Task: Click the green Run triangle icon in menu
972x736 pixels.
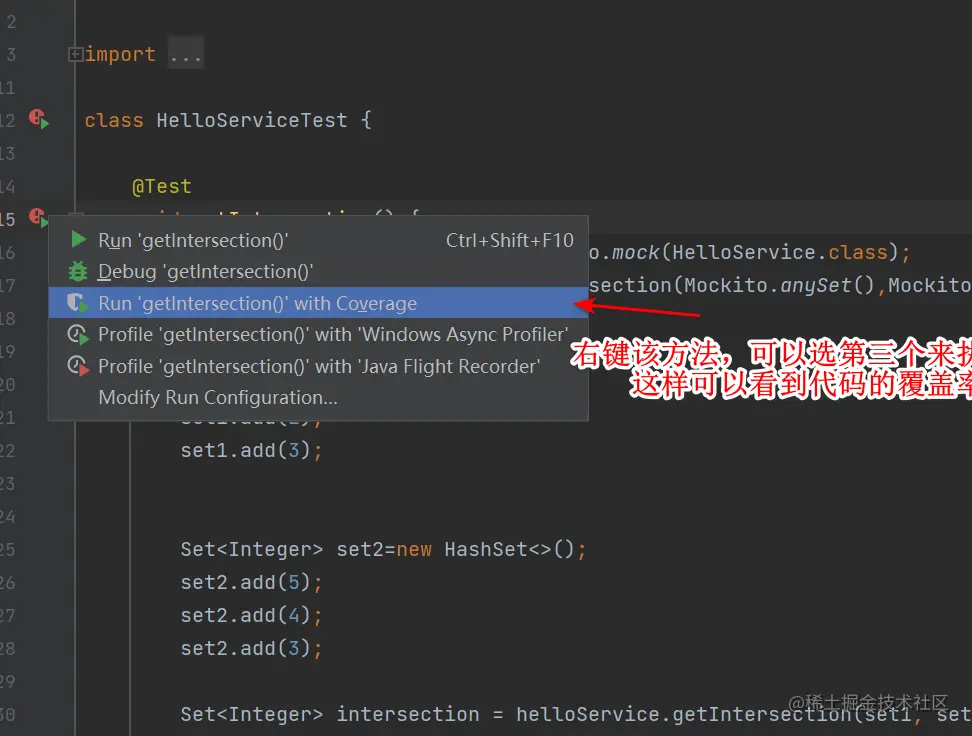Action: pyautogui.click(x=78, y=239)
